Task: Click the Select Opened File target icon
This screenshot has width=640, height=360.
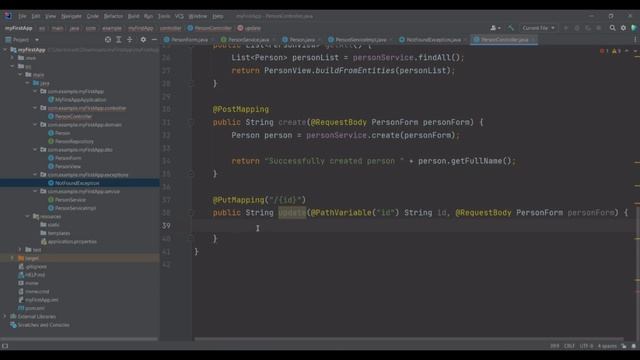Action: [x=108, y=40]
